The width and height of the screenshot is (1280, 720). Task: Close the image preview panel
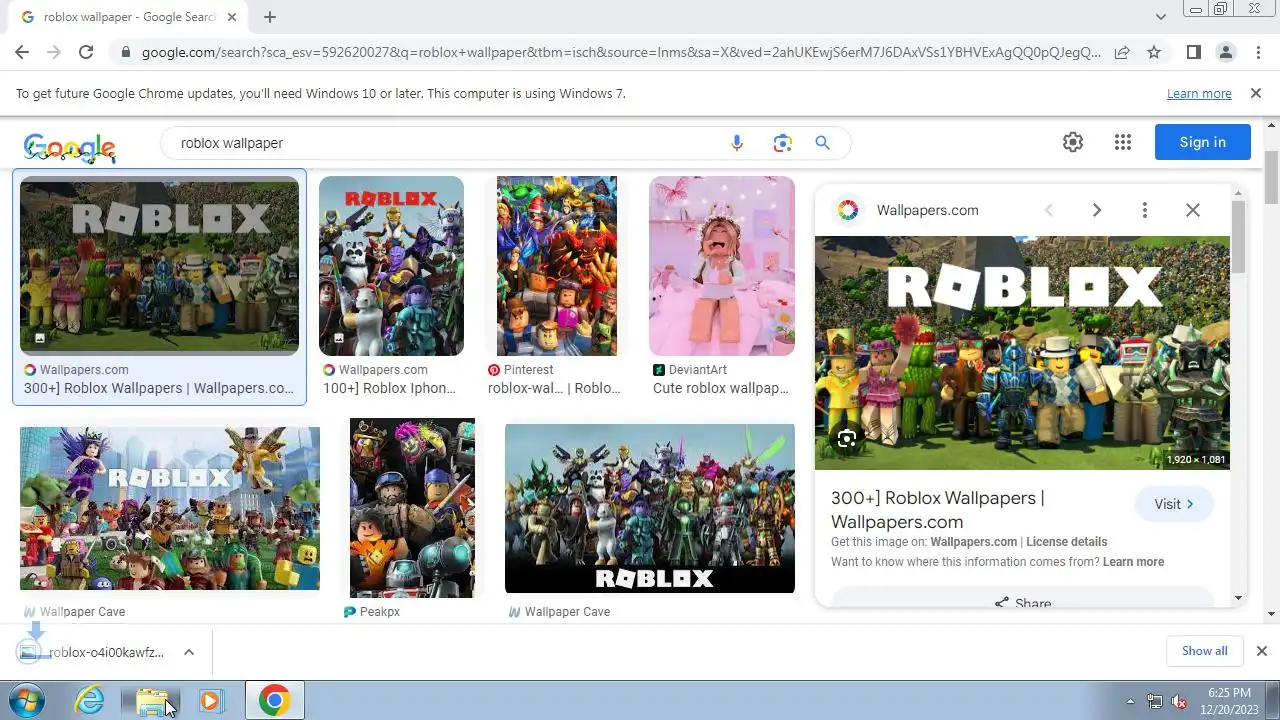click(1193, 210)
